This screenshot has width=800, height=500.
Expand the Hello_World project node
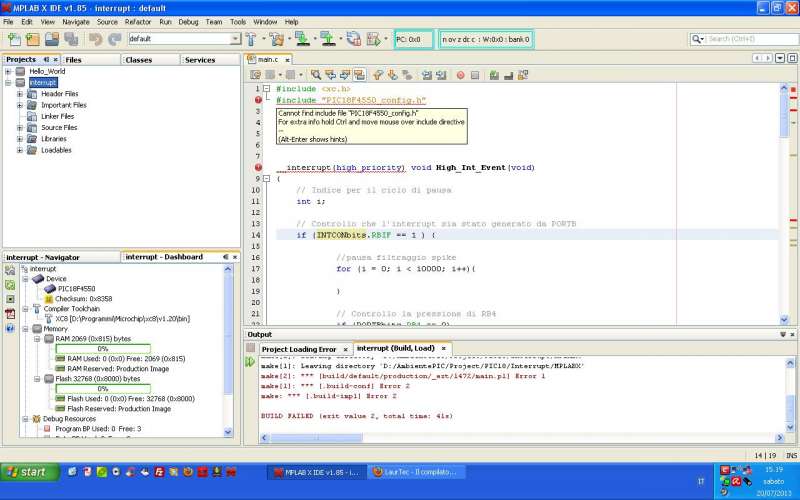pos(8,71)
